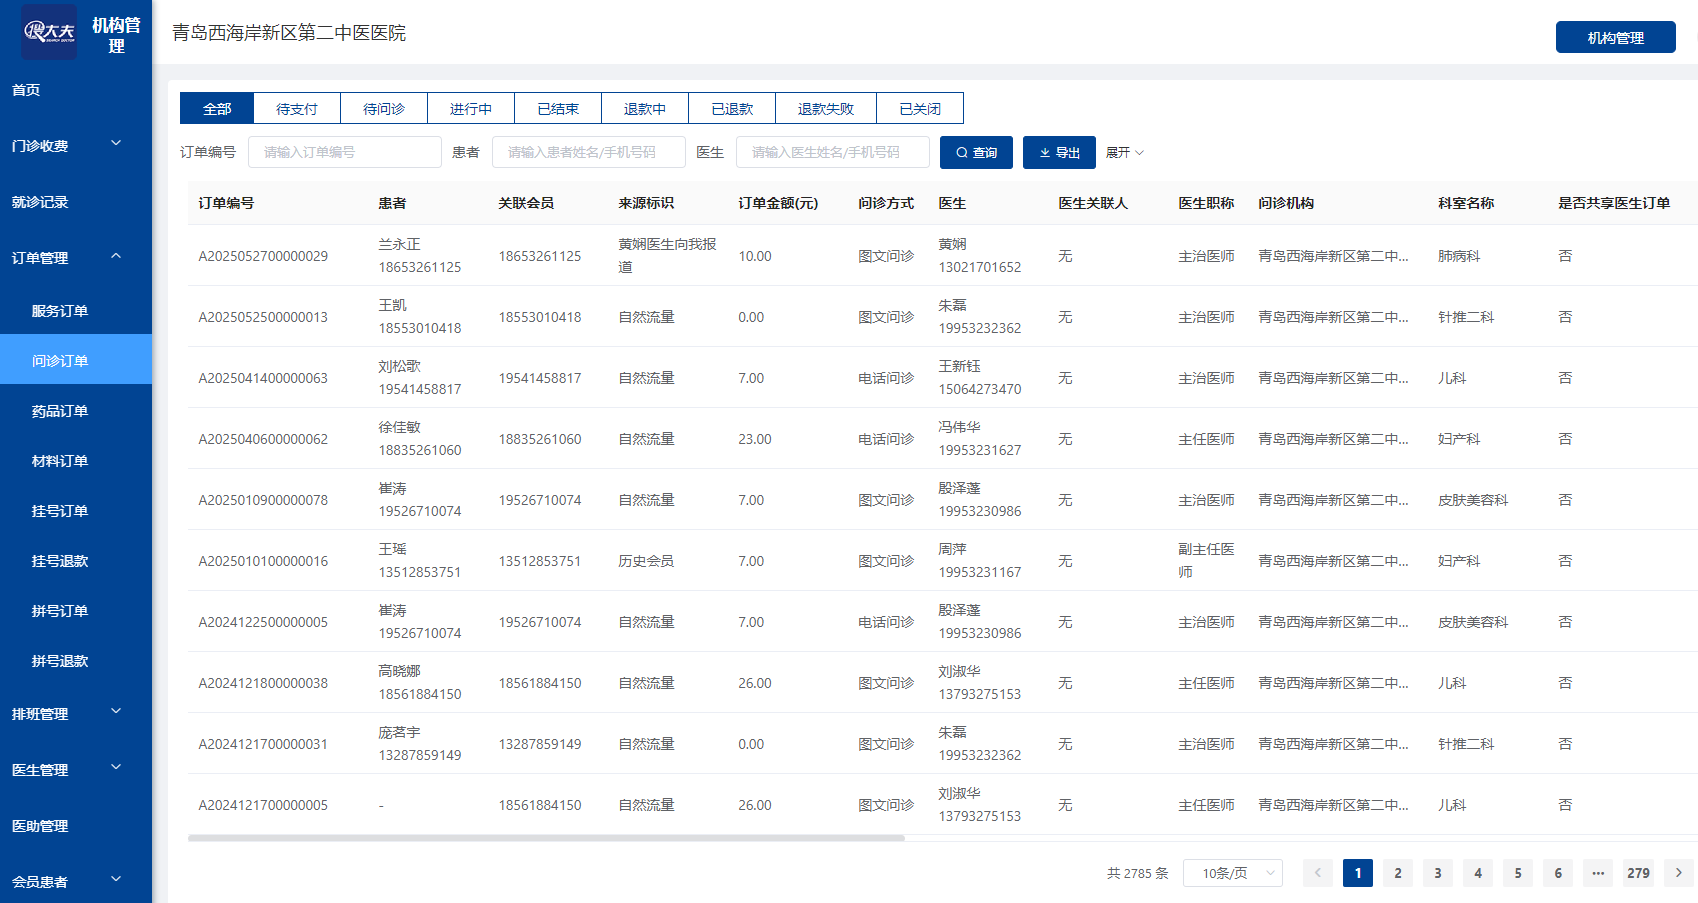Click the 机构管理 button at top right
1698x903 pixels.
click(x=1615, y=38)
